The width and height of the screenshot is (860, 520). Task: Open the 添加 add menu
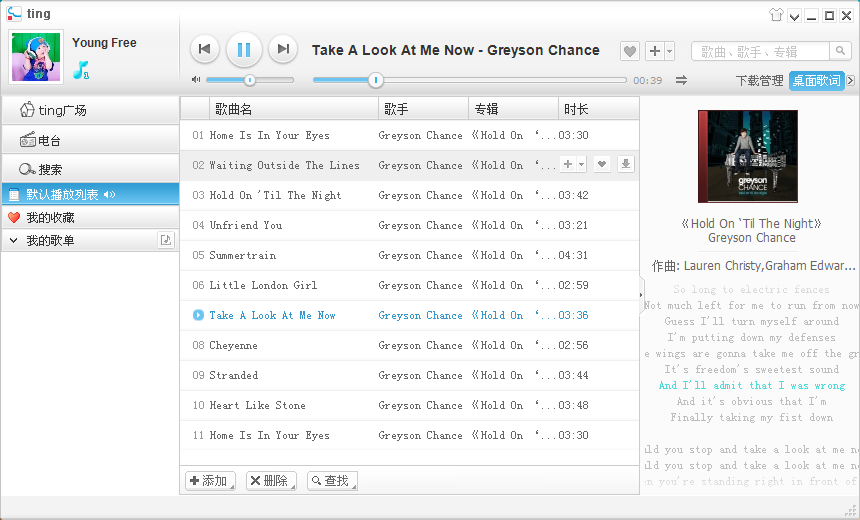(211, 481)
